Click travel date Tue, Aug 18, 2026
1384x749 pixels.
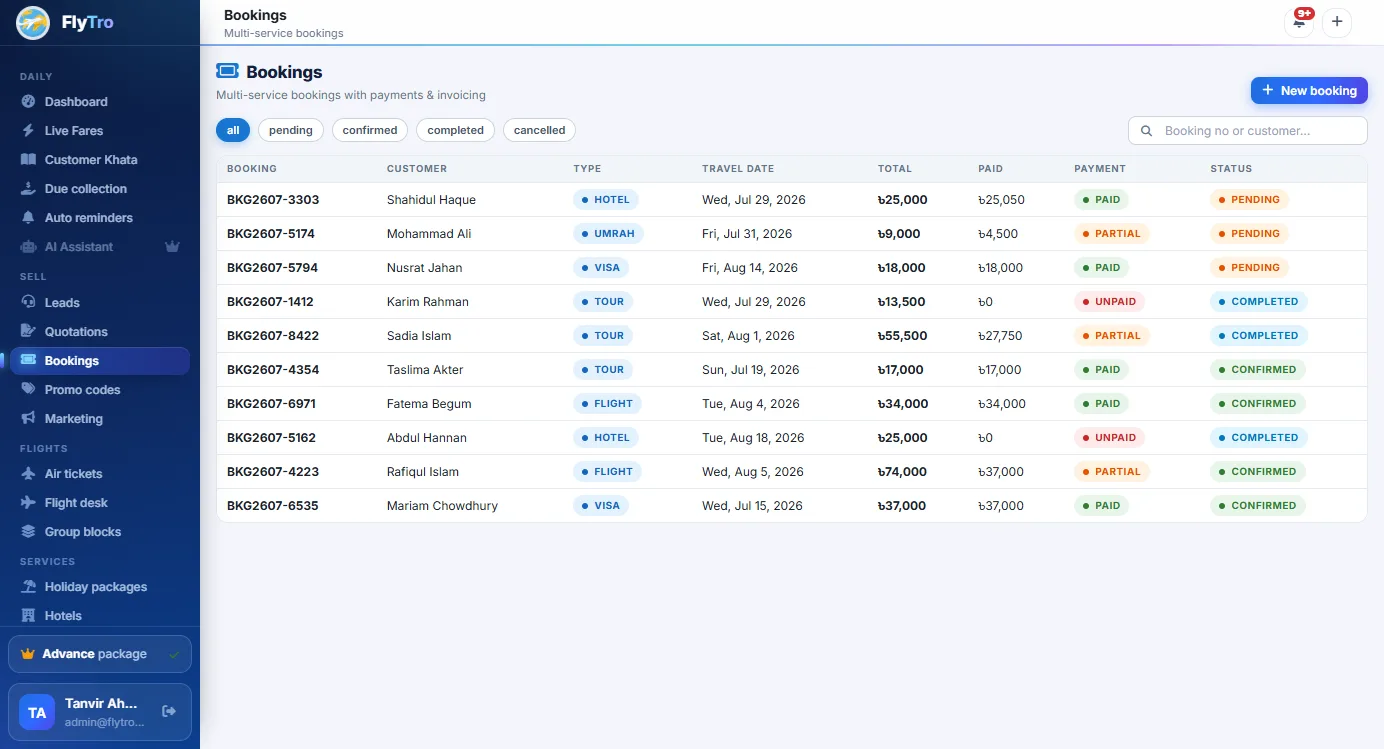pyautogui.click(x=753, y=438)
